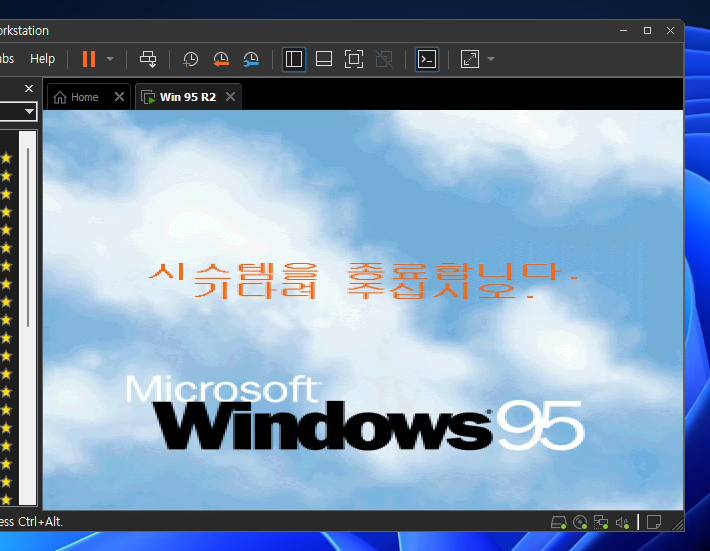Pause the virtual machine

89,59
